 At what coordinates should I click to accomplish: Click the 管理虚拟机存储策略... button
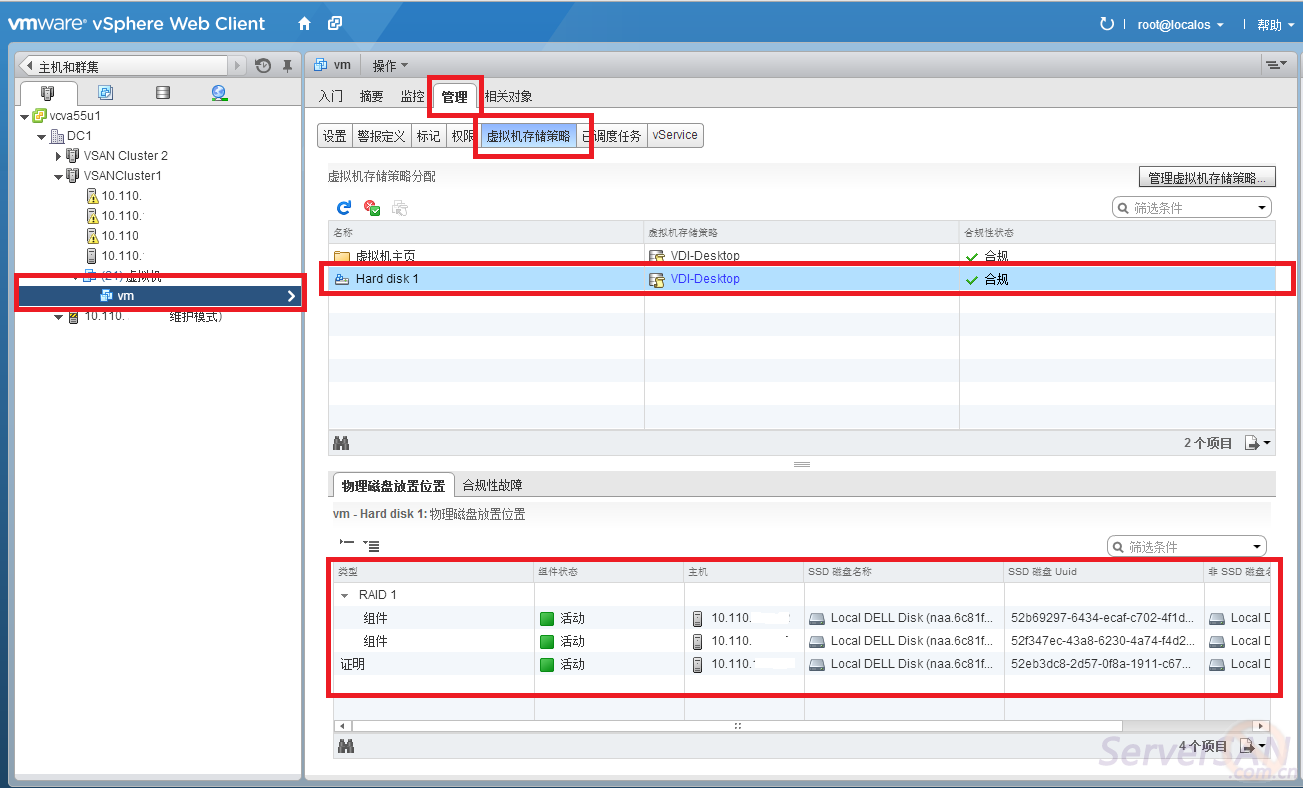(1207, 178)
